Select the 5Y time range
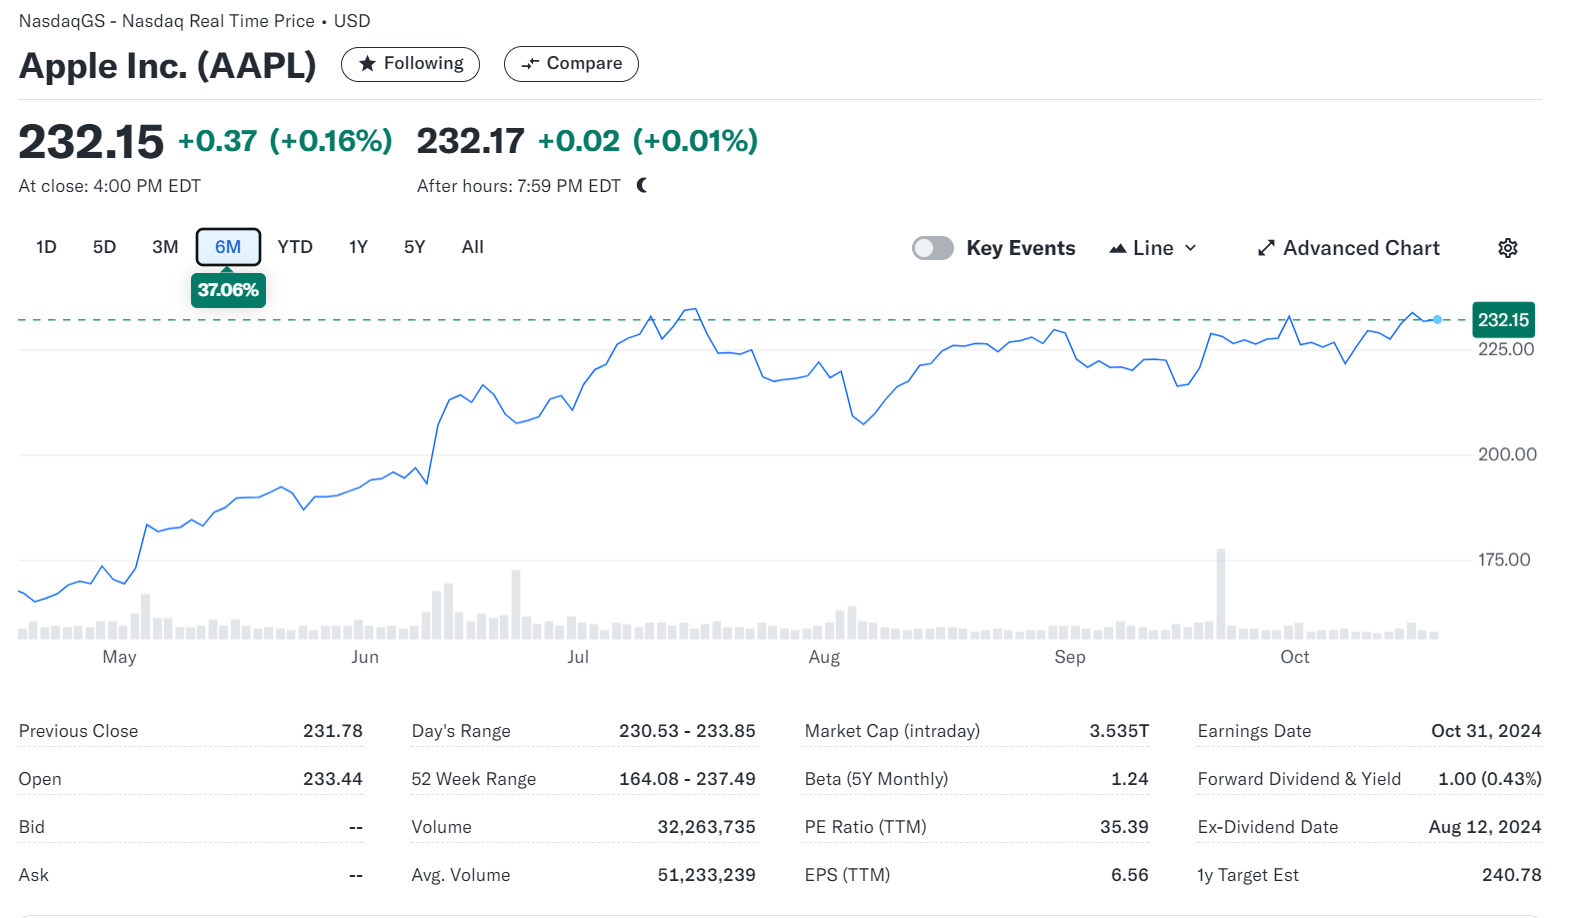This screenshot has width=1577, height=918. point(414,247)
